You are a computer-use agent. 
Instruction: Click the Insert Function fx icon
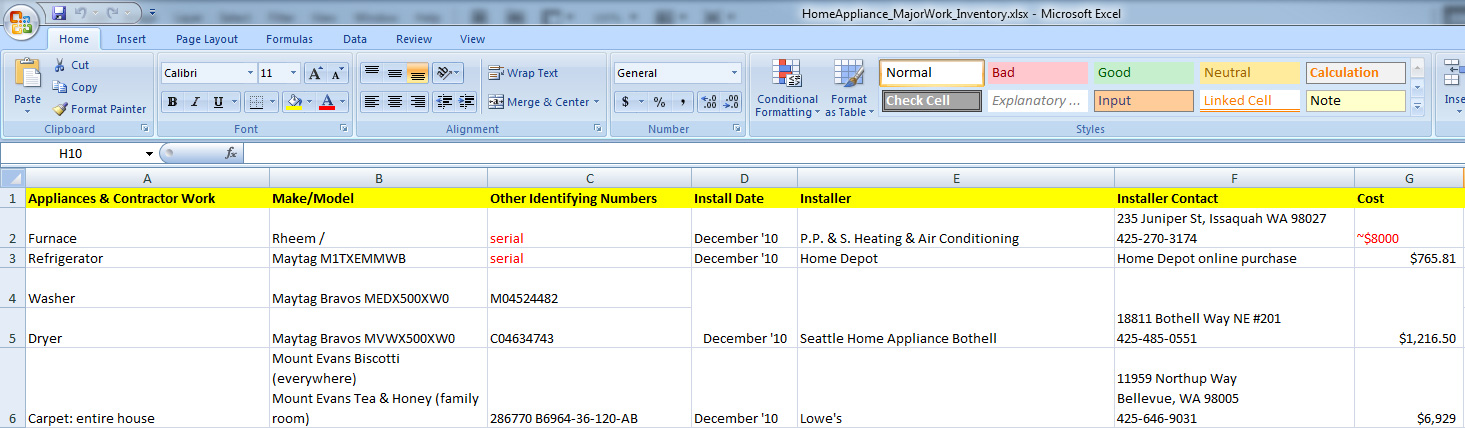231,153
